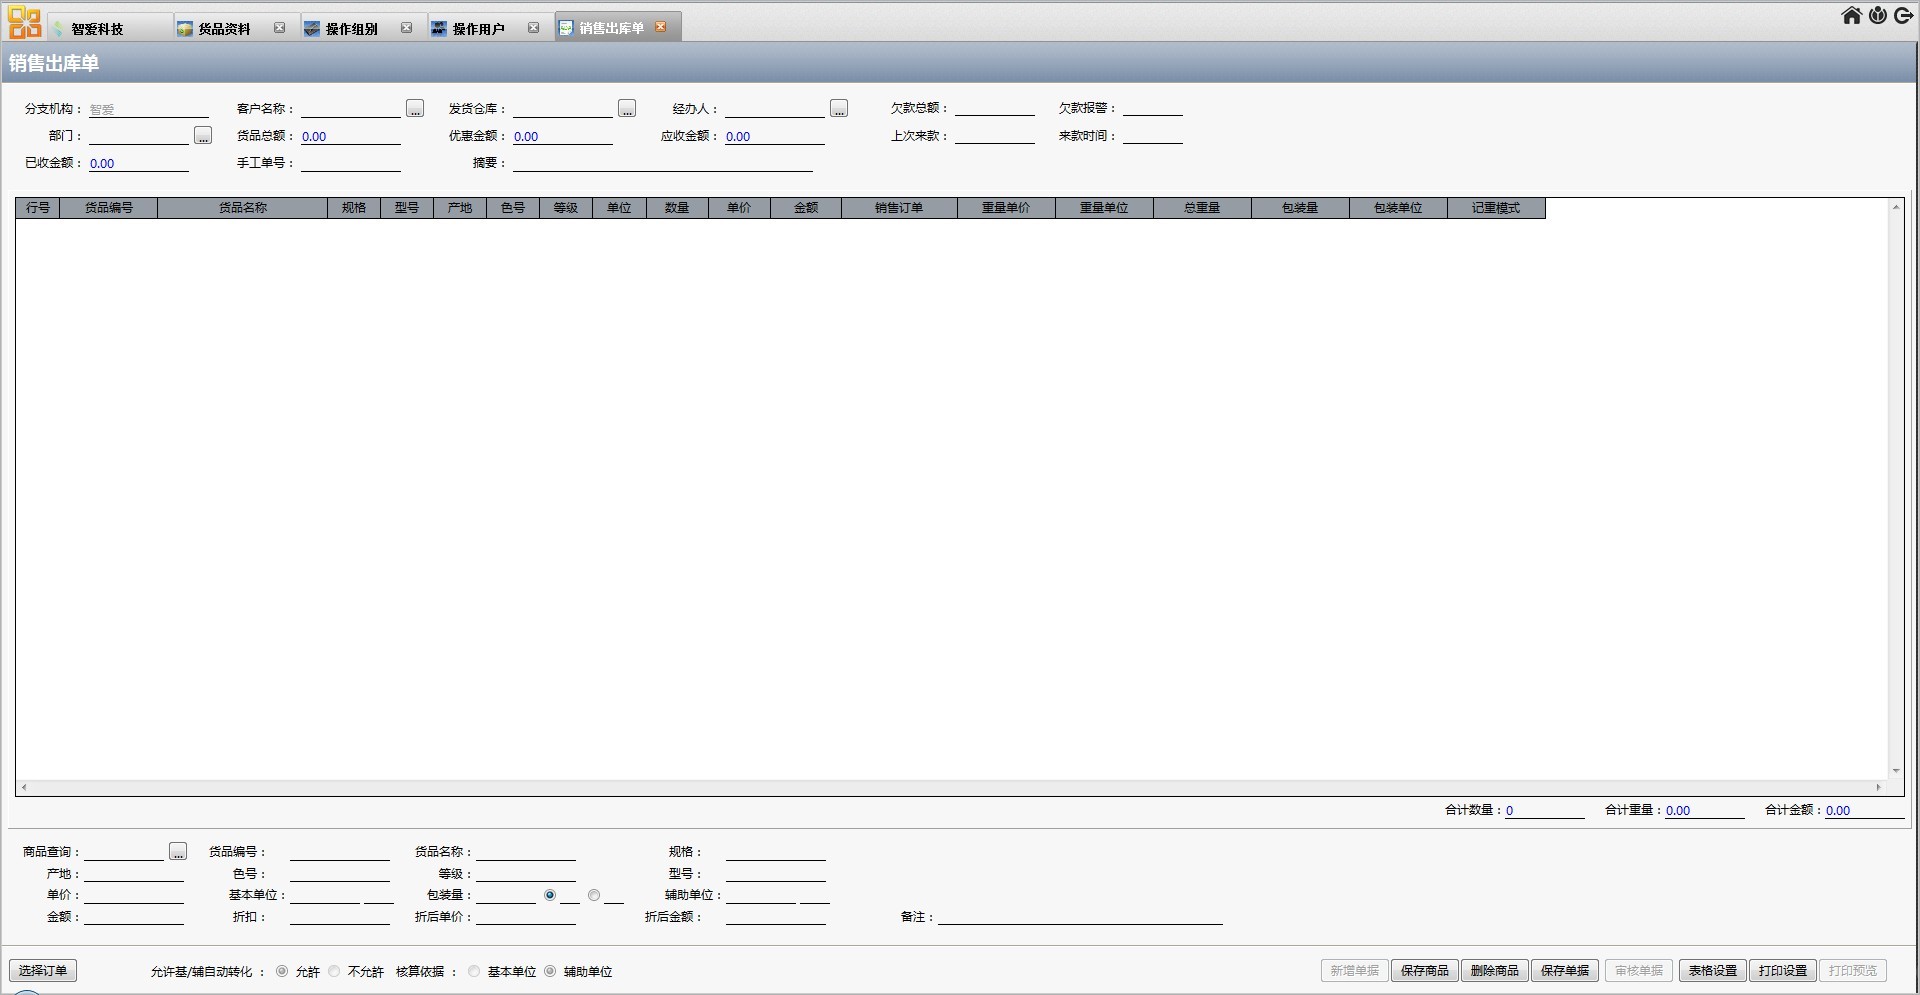Viewport: 1920px width, 995px height.
Task: Click the home icon at top right
Action: (1852, 15)
